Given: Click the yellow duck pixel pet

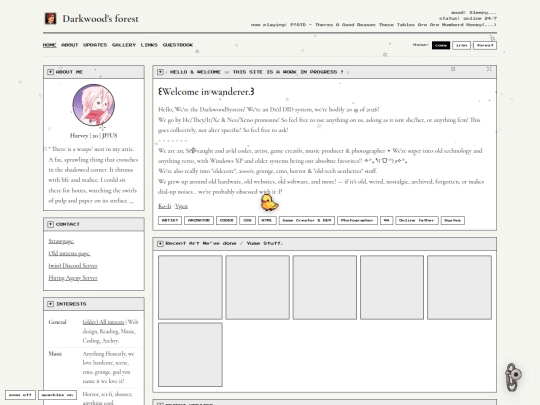Looking at the screenshot, I should 269,202.
